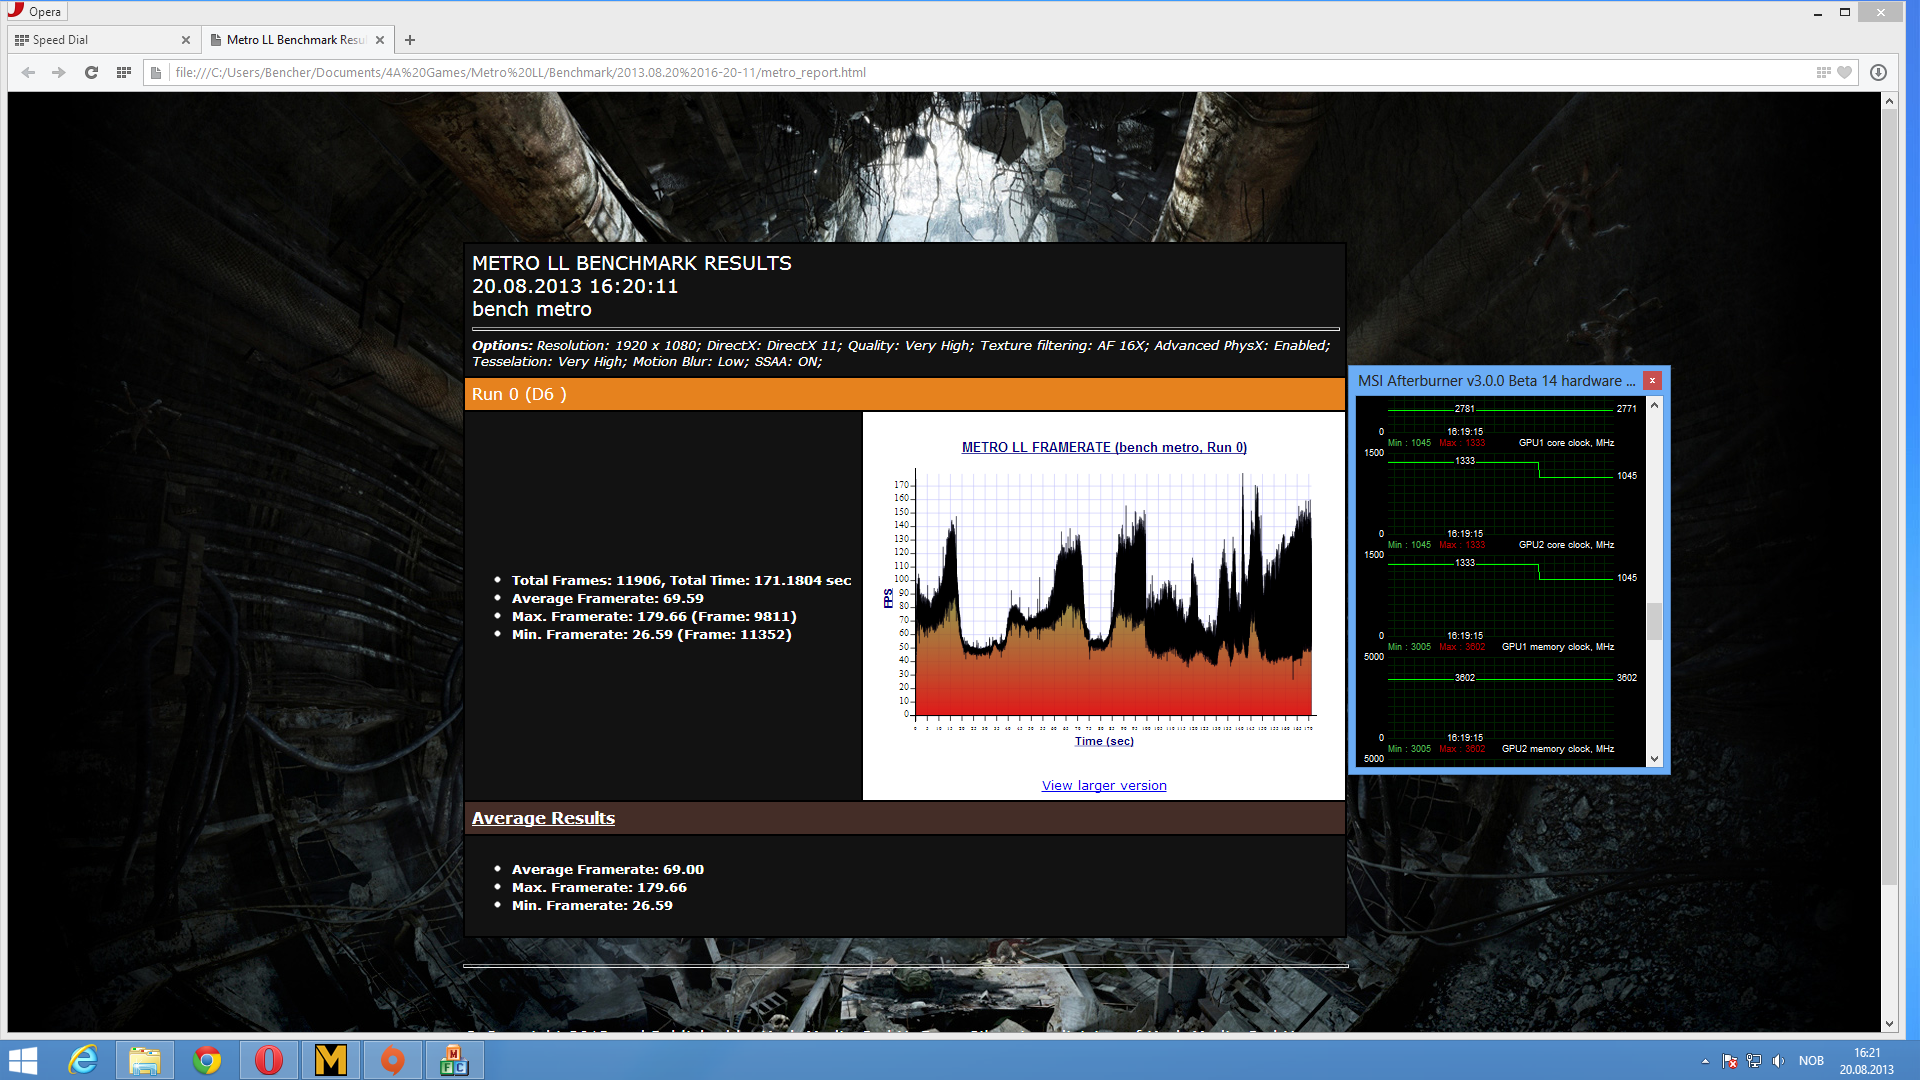This screenshot has height=1080, width=1920.
Task: Click the Options resolution settings text
Action: 901,354
